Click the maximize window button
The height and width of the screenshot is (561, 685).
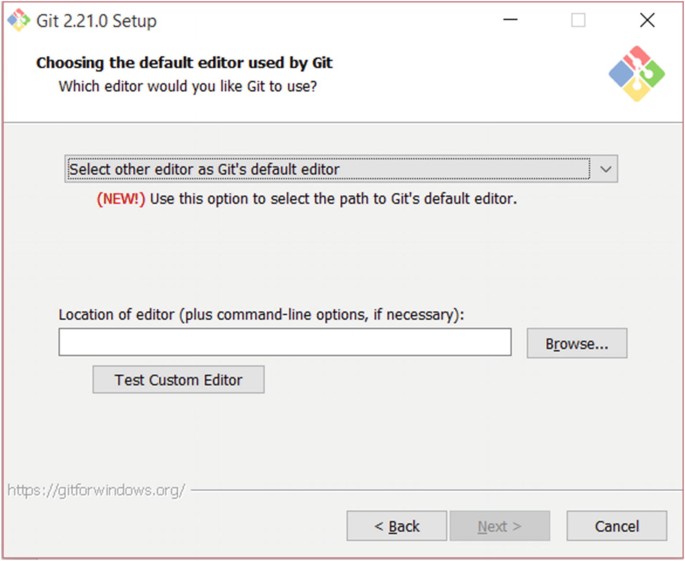point(578,20)
